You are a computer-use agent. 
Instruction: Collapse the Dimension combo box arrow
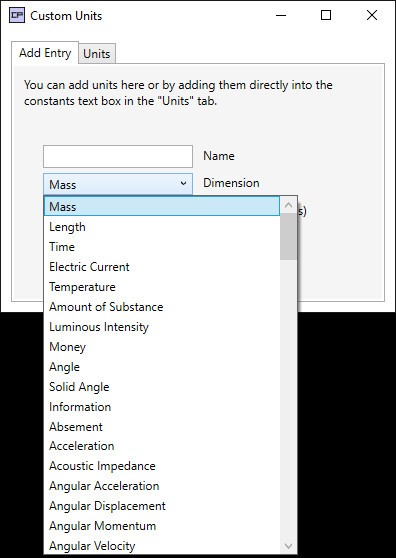click(183, 183)
